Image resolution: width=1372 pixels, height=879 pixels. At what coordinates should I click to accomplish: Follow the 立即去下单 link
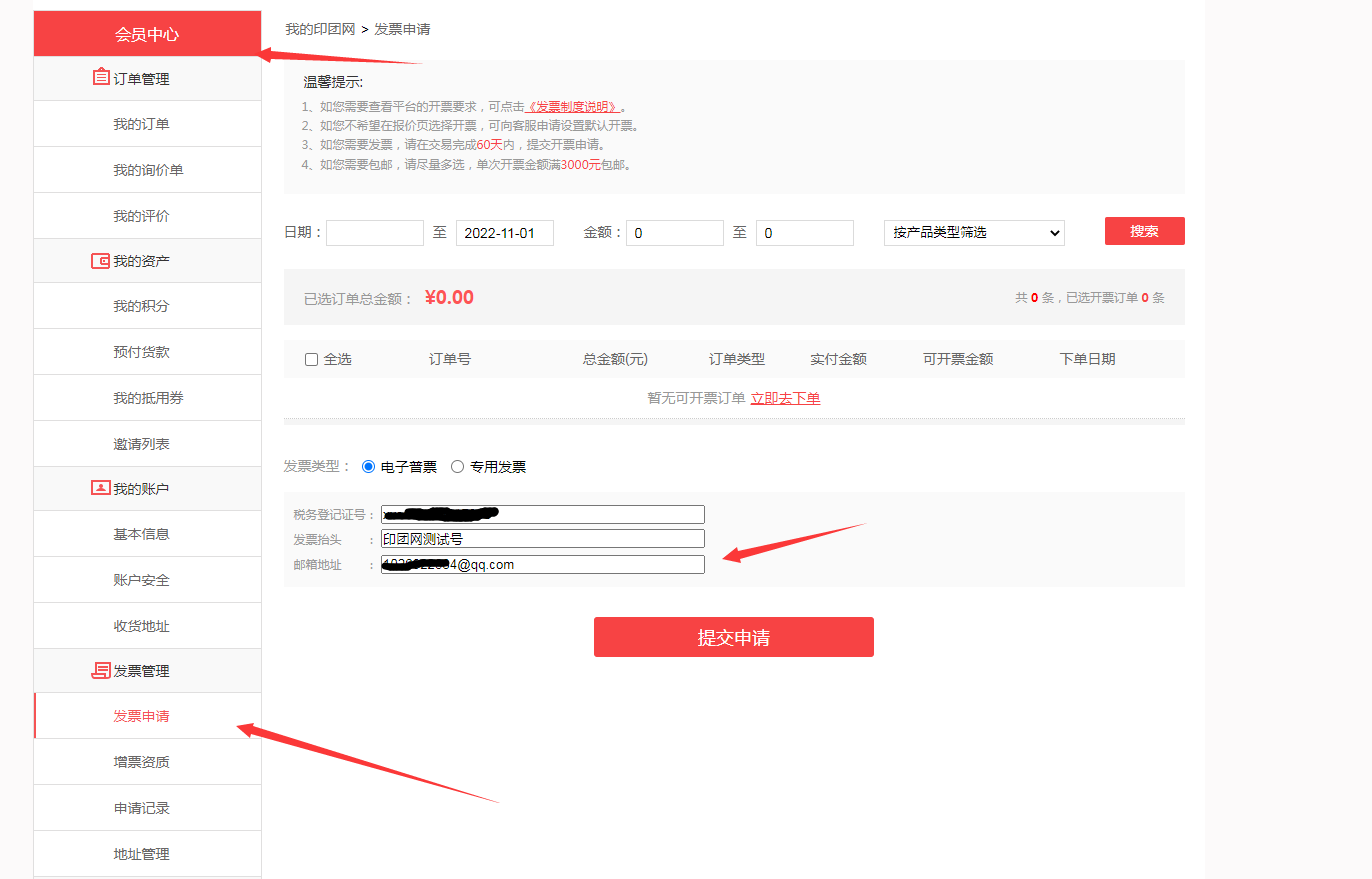pos(785,398)
